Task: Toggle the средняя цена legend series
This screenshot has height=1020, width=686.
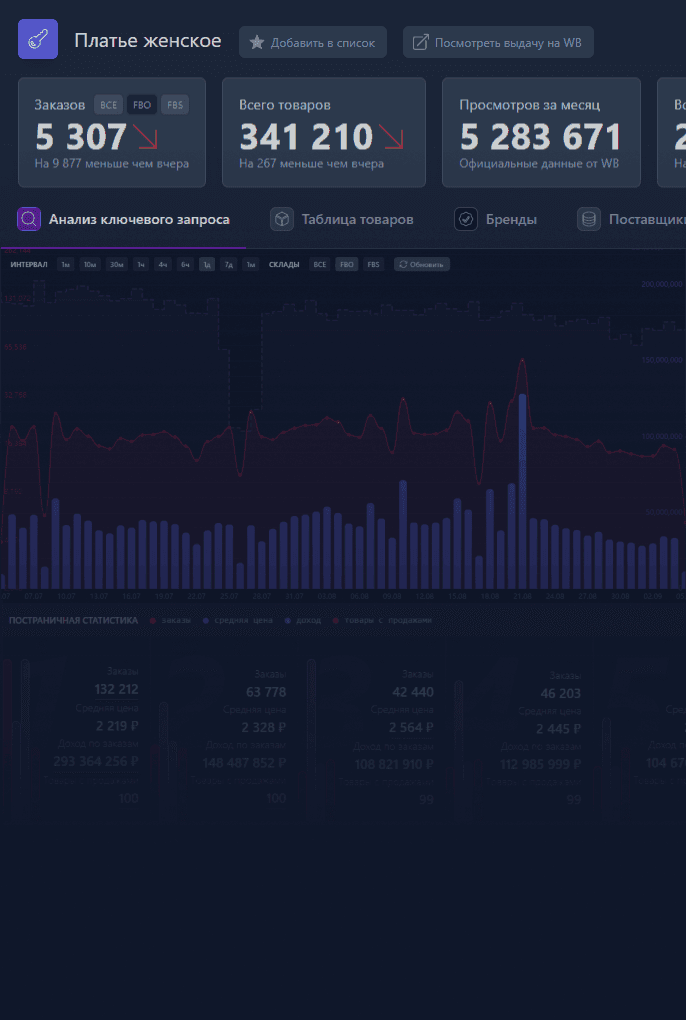Action: [237, 621]
